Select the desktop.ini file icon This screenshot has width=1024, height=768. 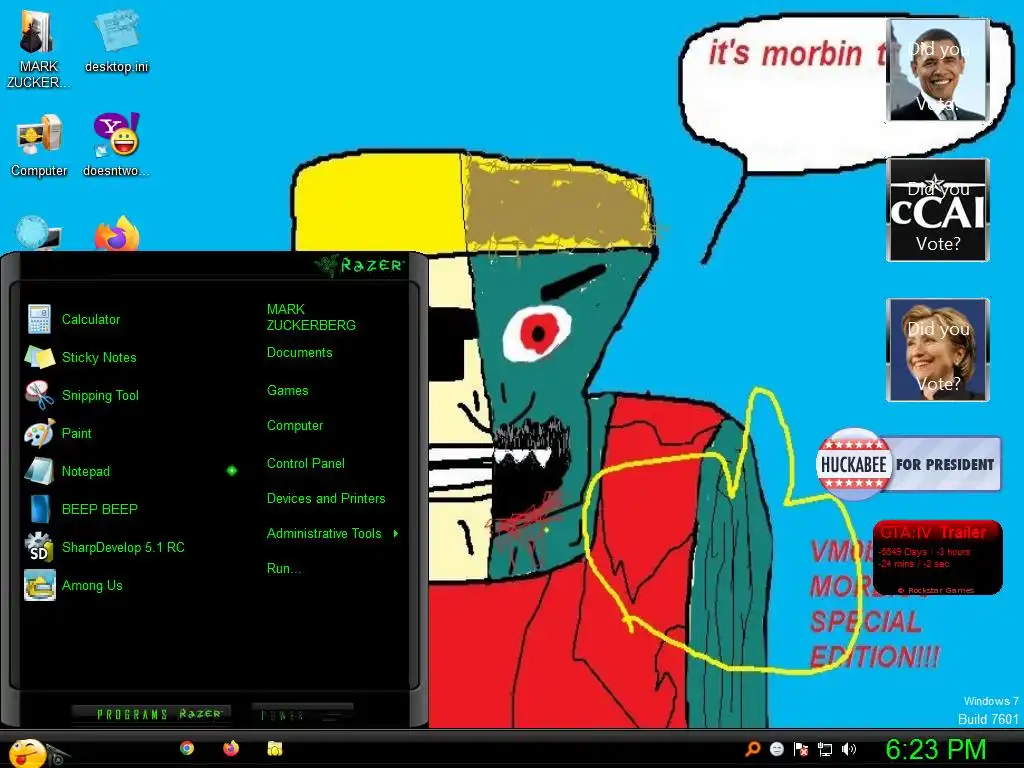[x=116, y=41]
